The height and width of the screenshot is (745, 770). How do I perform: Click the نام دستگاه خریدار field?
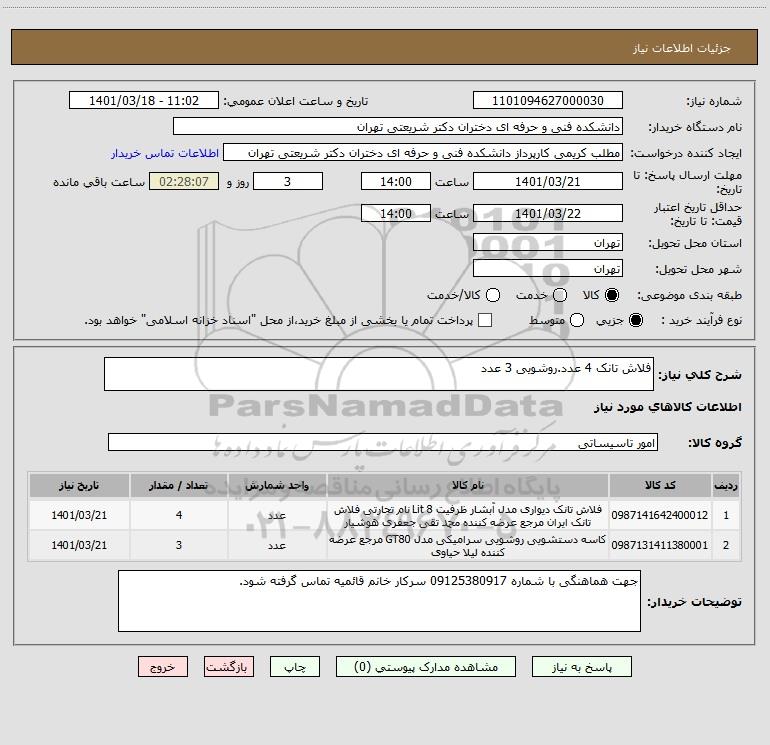pos(398,126)
